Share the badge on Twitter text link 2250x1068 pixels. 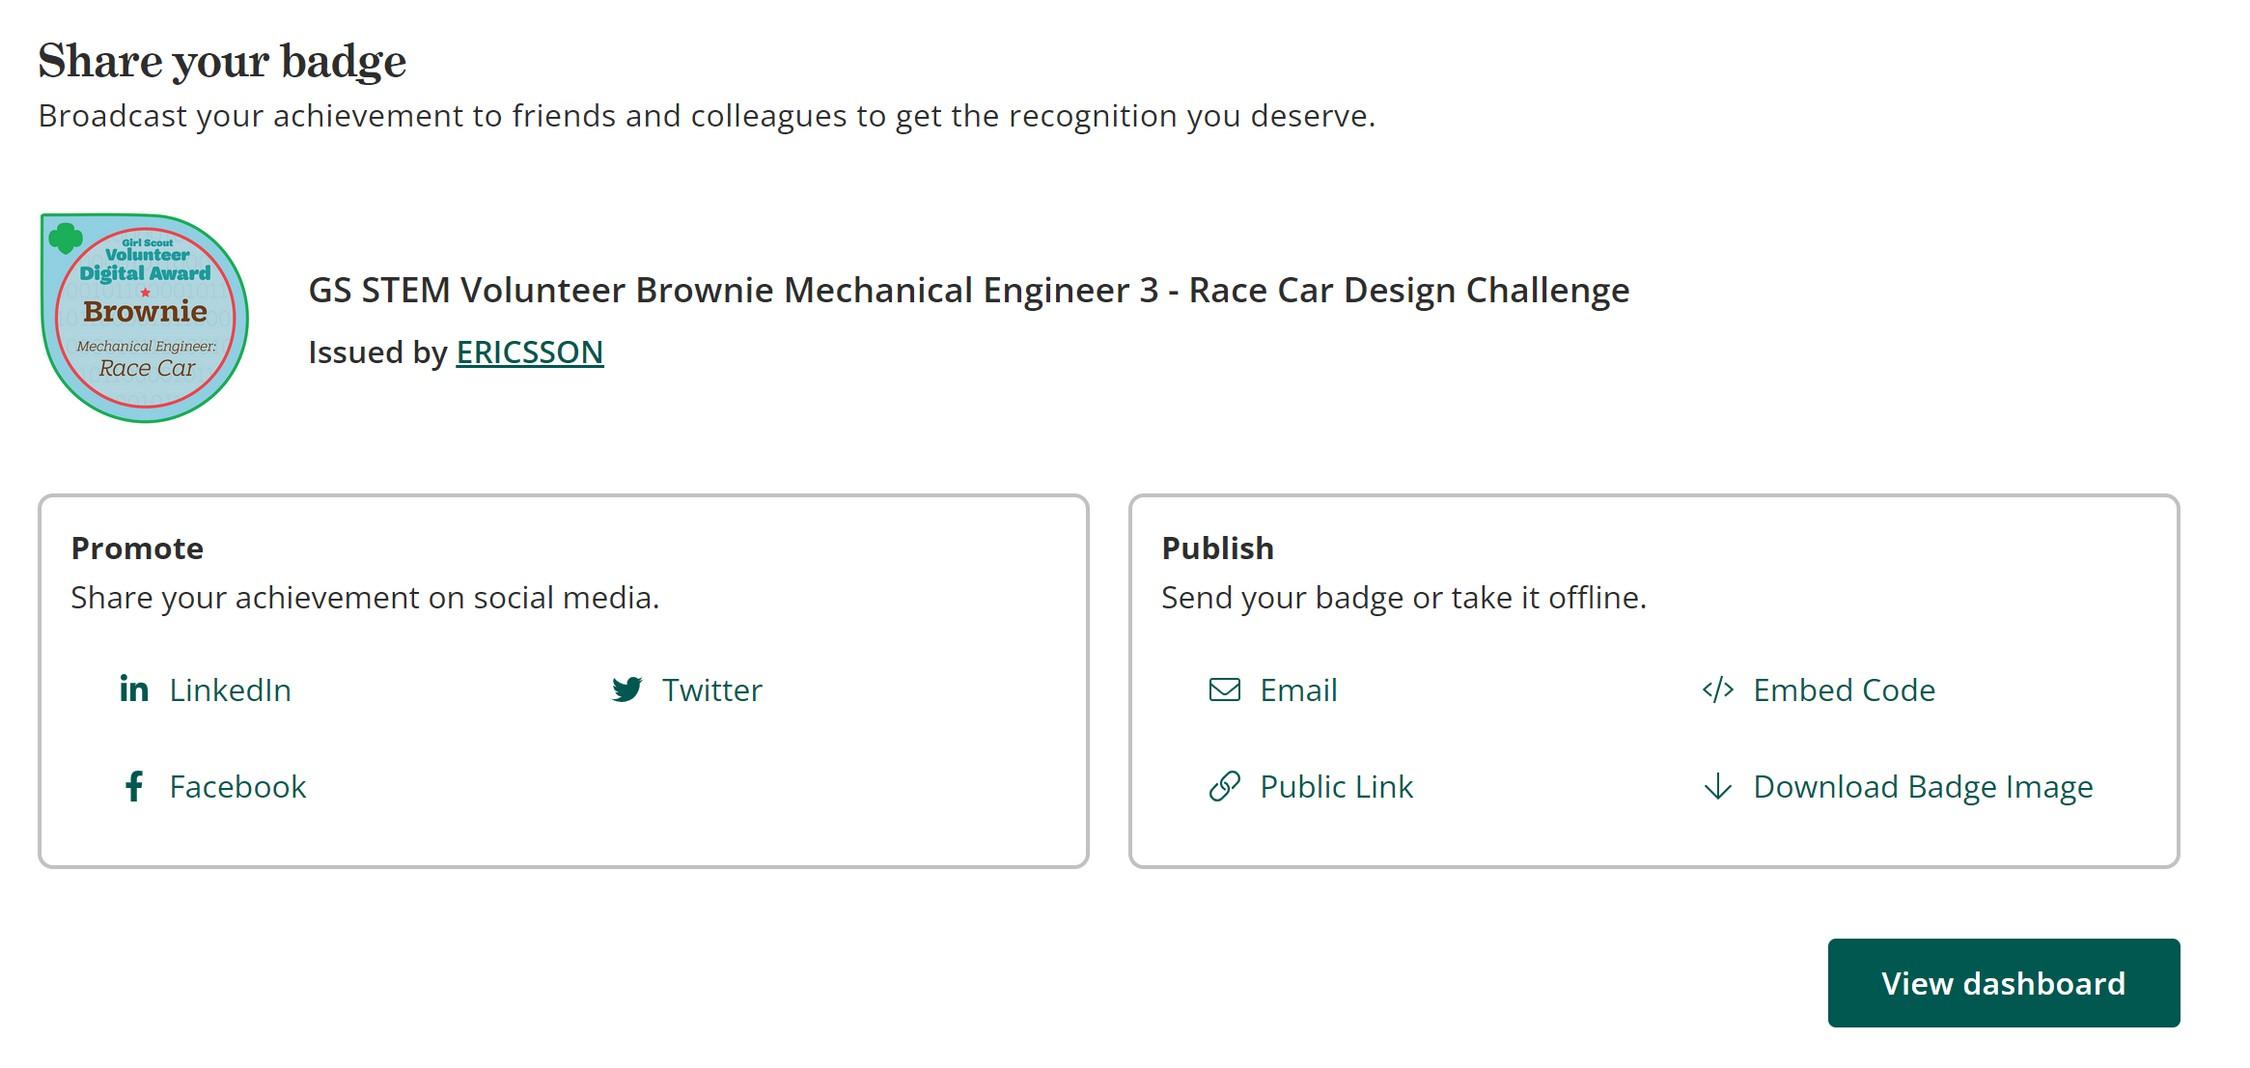tap(712, 690)
